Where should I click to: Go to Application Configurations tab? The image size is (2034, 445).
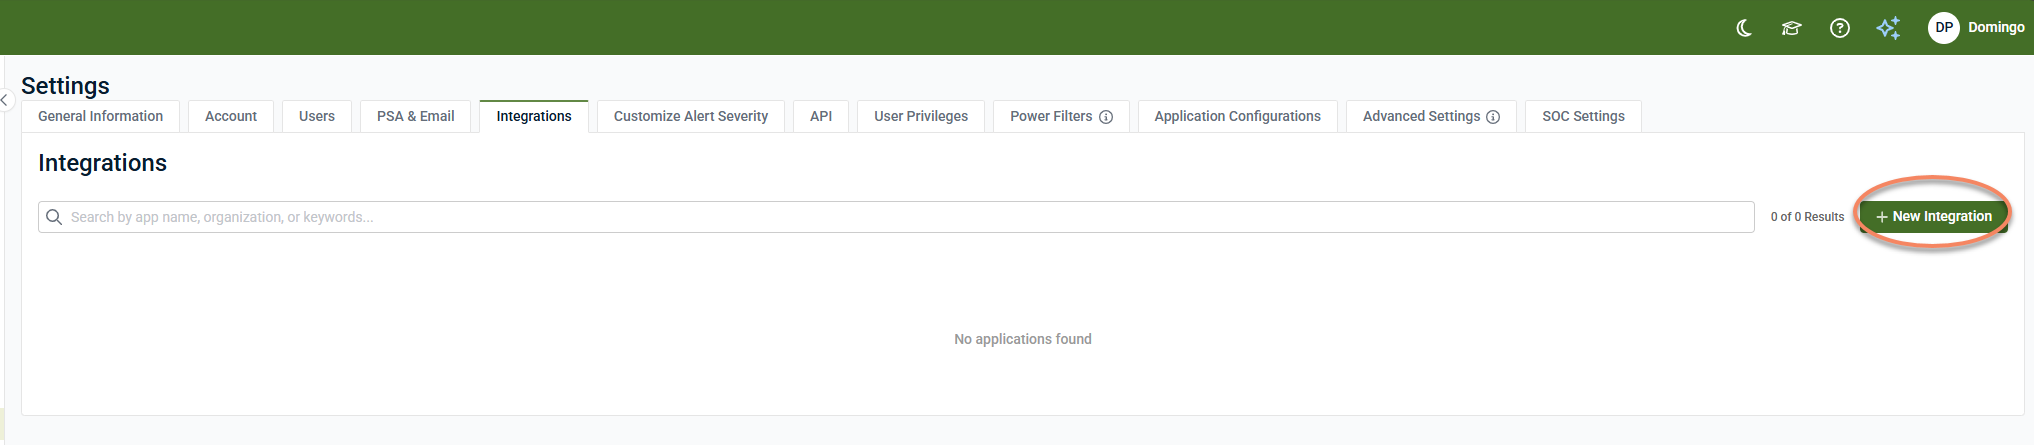pyautogui.click(x=1238, y=116)
